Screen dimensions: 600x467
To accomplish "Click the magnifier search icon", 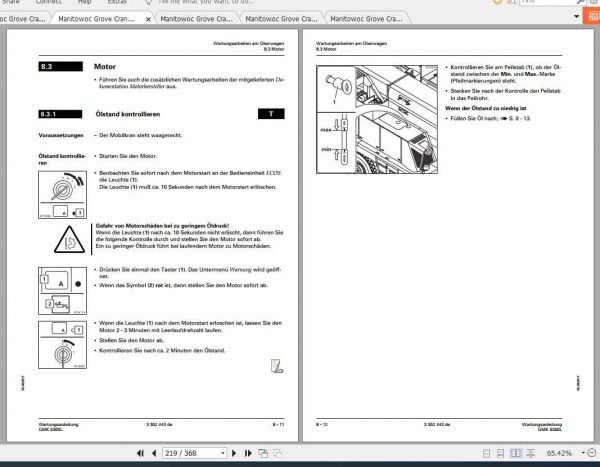I will pos(580,2).
